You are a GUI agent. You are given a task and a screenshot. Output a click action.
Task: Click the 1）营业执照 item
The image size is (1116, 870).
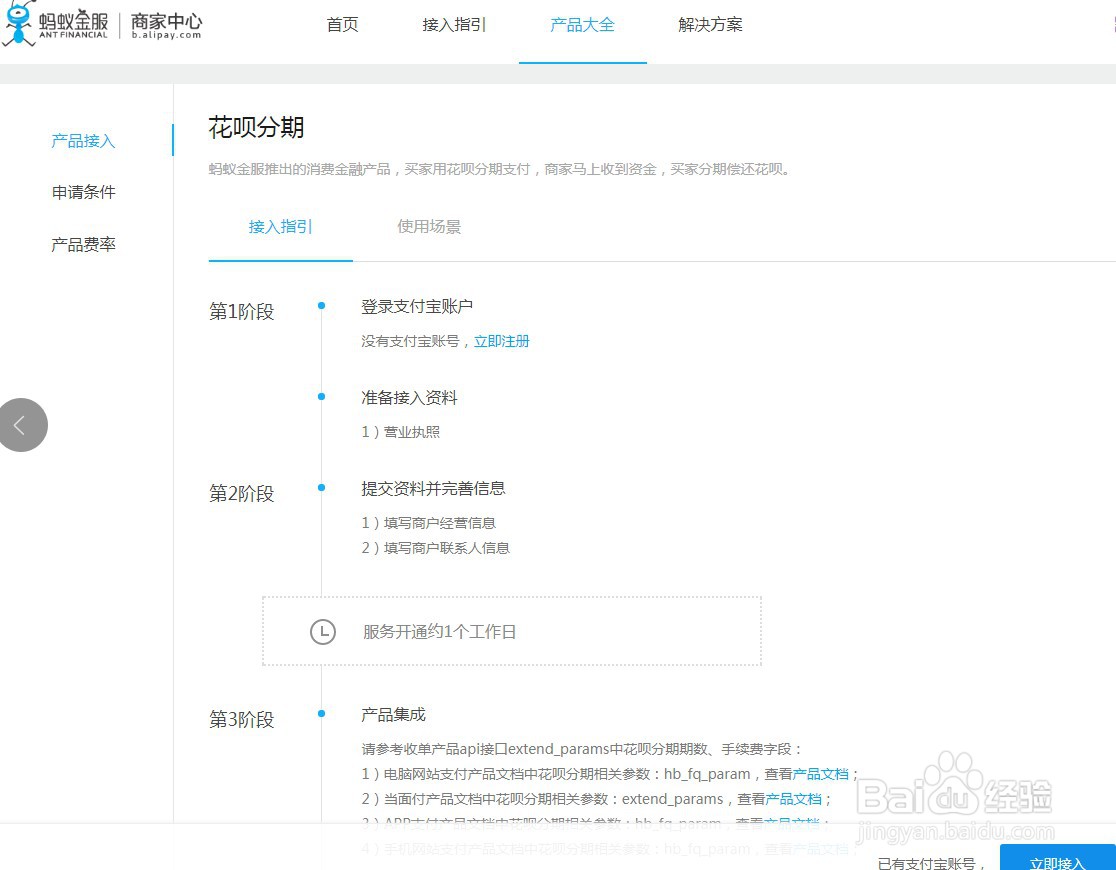(401, 432)
